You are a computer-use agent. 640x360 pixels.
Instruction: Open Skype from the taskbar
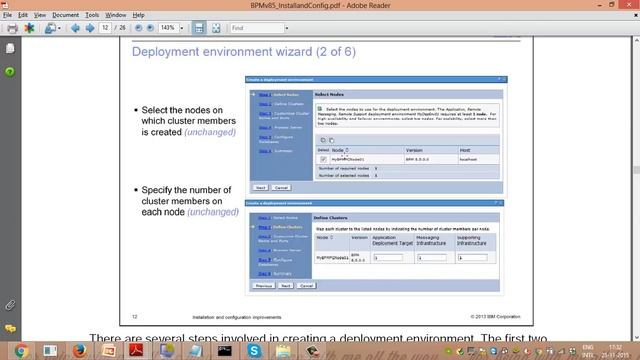pos(254,351)
